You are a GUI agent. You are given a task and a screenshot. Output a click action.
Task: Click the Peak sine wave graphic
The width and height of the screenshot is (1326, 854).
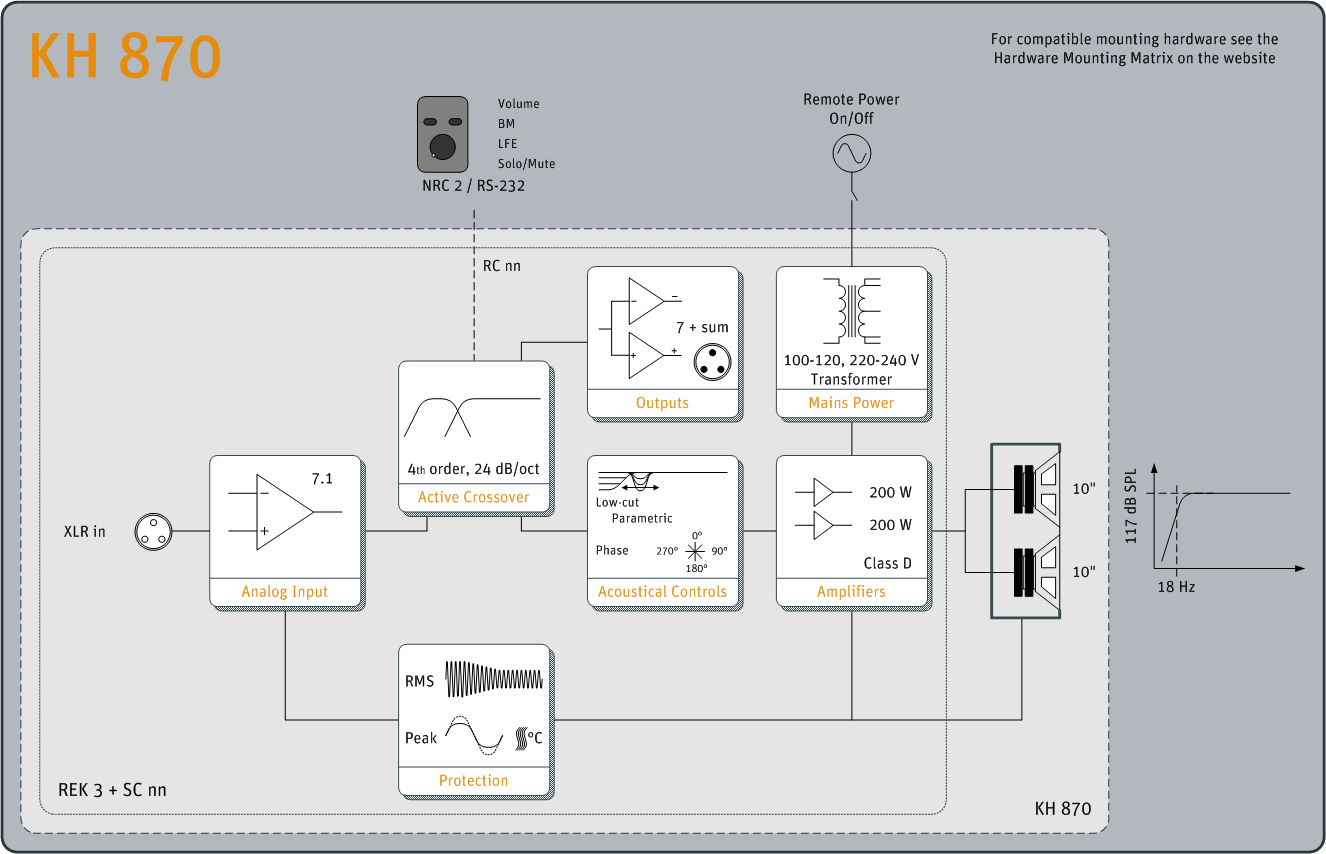click(x=474, y=738)
